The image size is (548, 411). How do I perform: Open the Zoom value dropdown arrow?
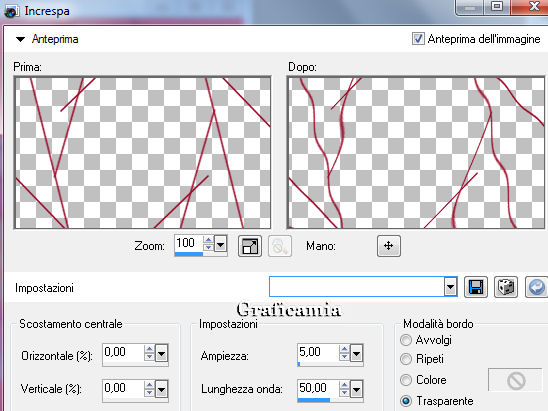220,244
